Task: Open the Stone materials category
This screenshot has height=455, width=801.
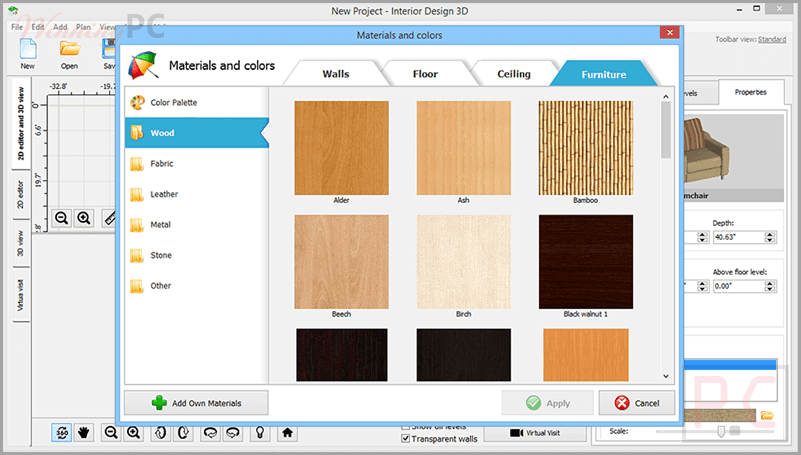Action: 197,255
